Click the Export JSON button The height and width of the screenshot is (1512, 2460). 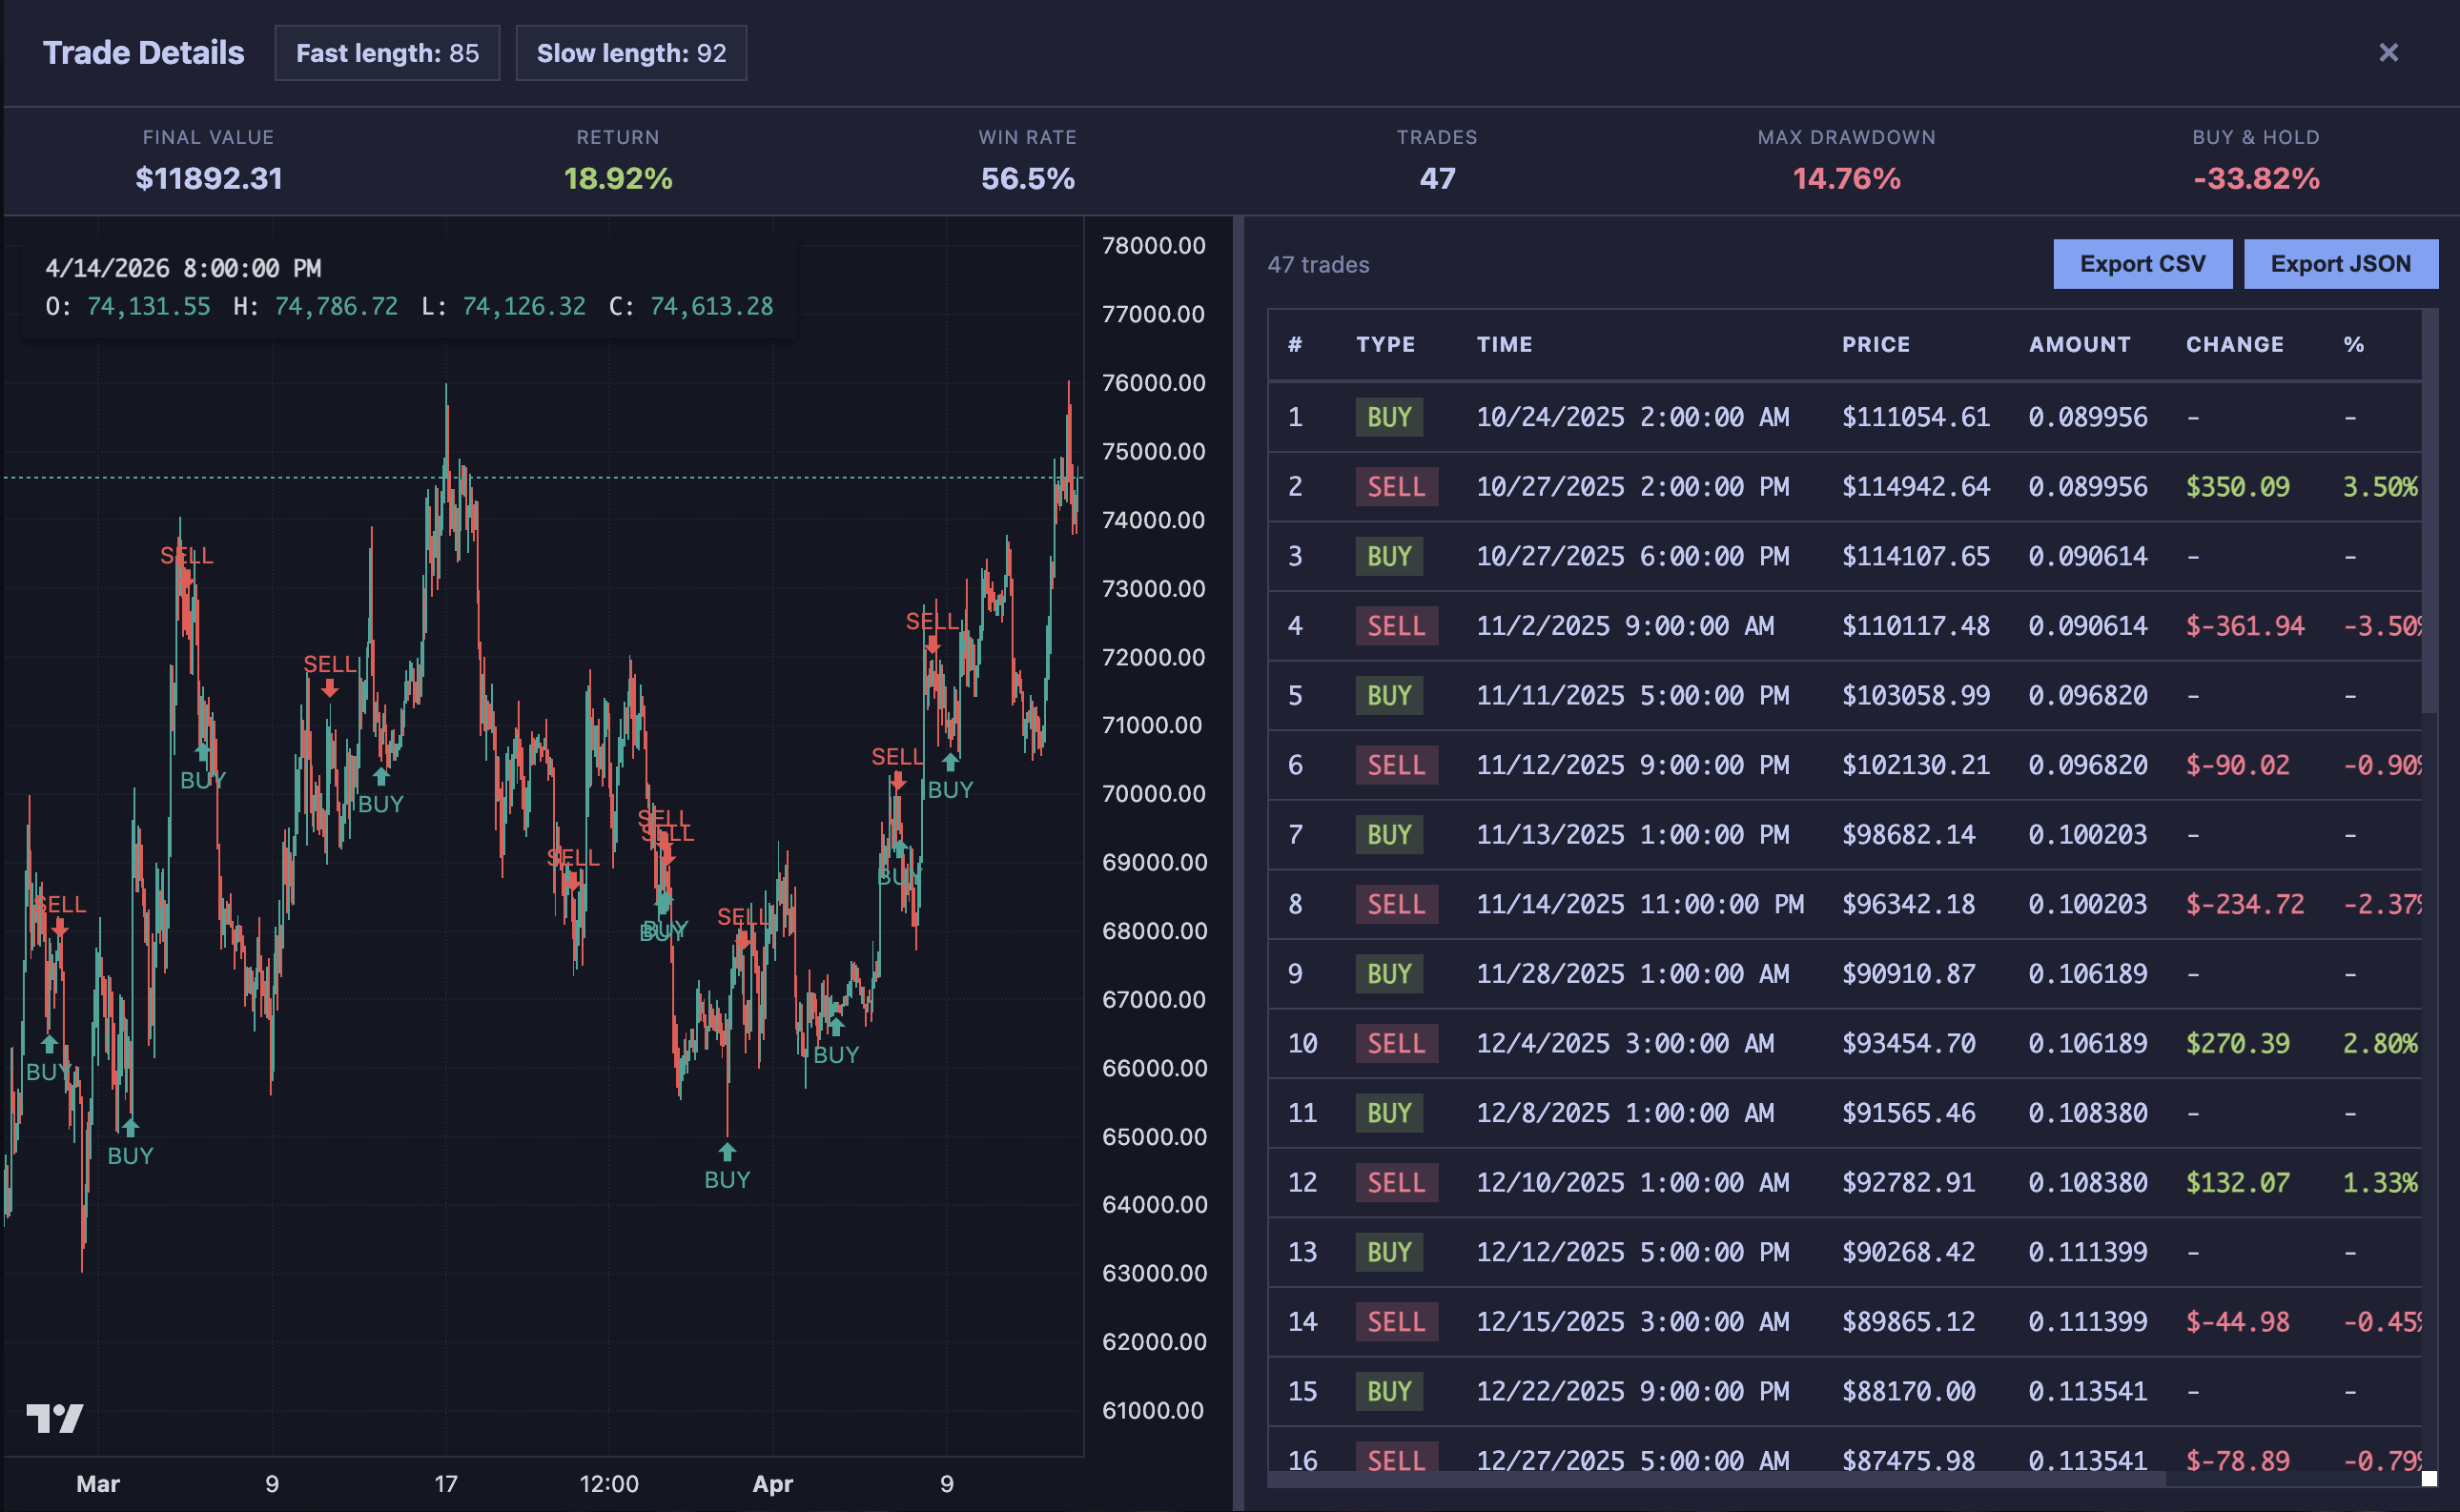click(2341, 264)
